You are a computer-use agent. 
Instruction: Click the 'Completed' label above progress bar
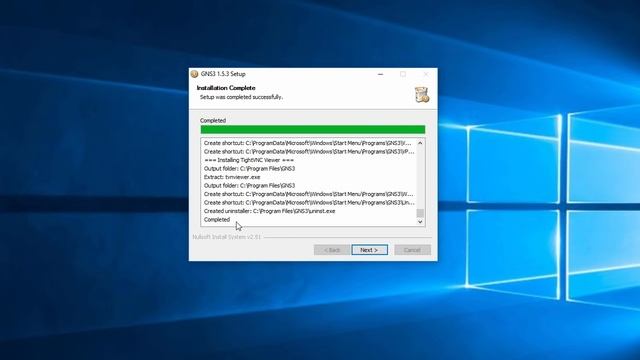tap(213, 120)
